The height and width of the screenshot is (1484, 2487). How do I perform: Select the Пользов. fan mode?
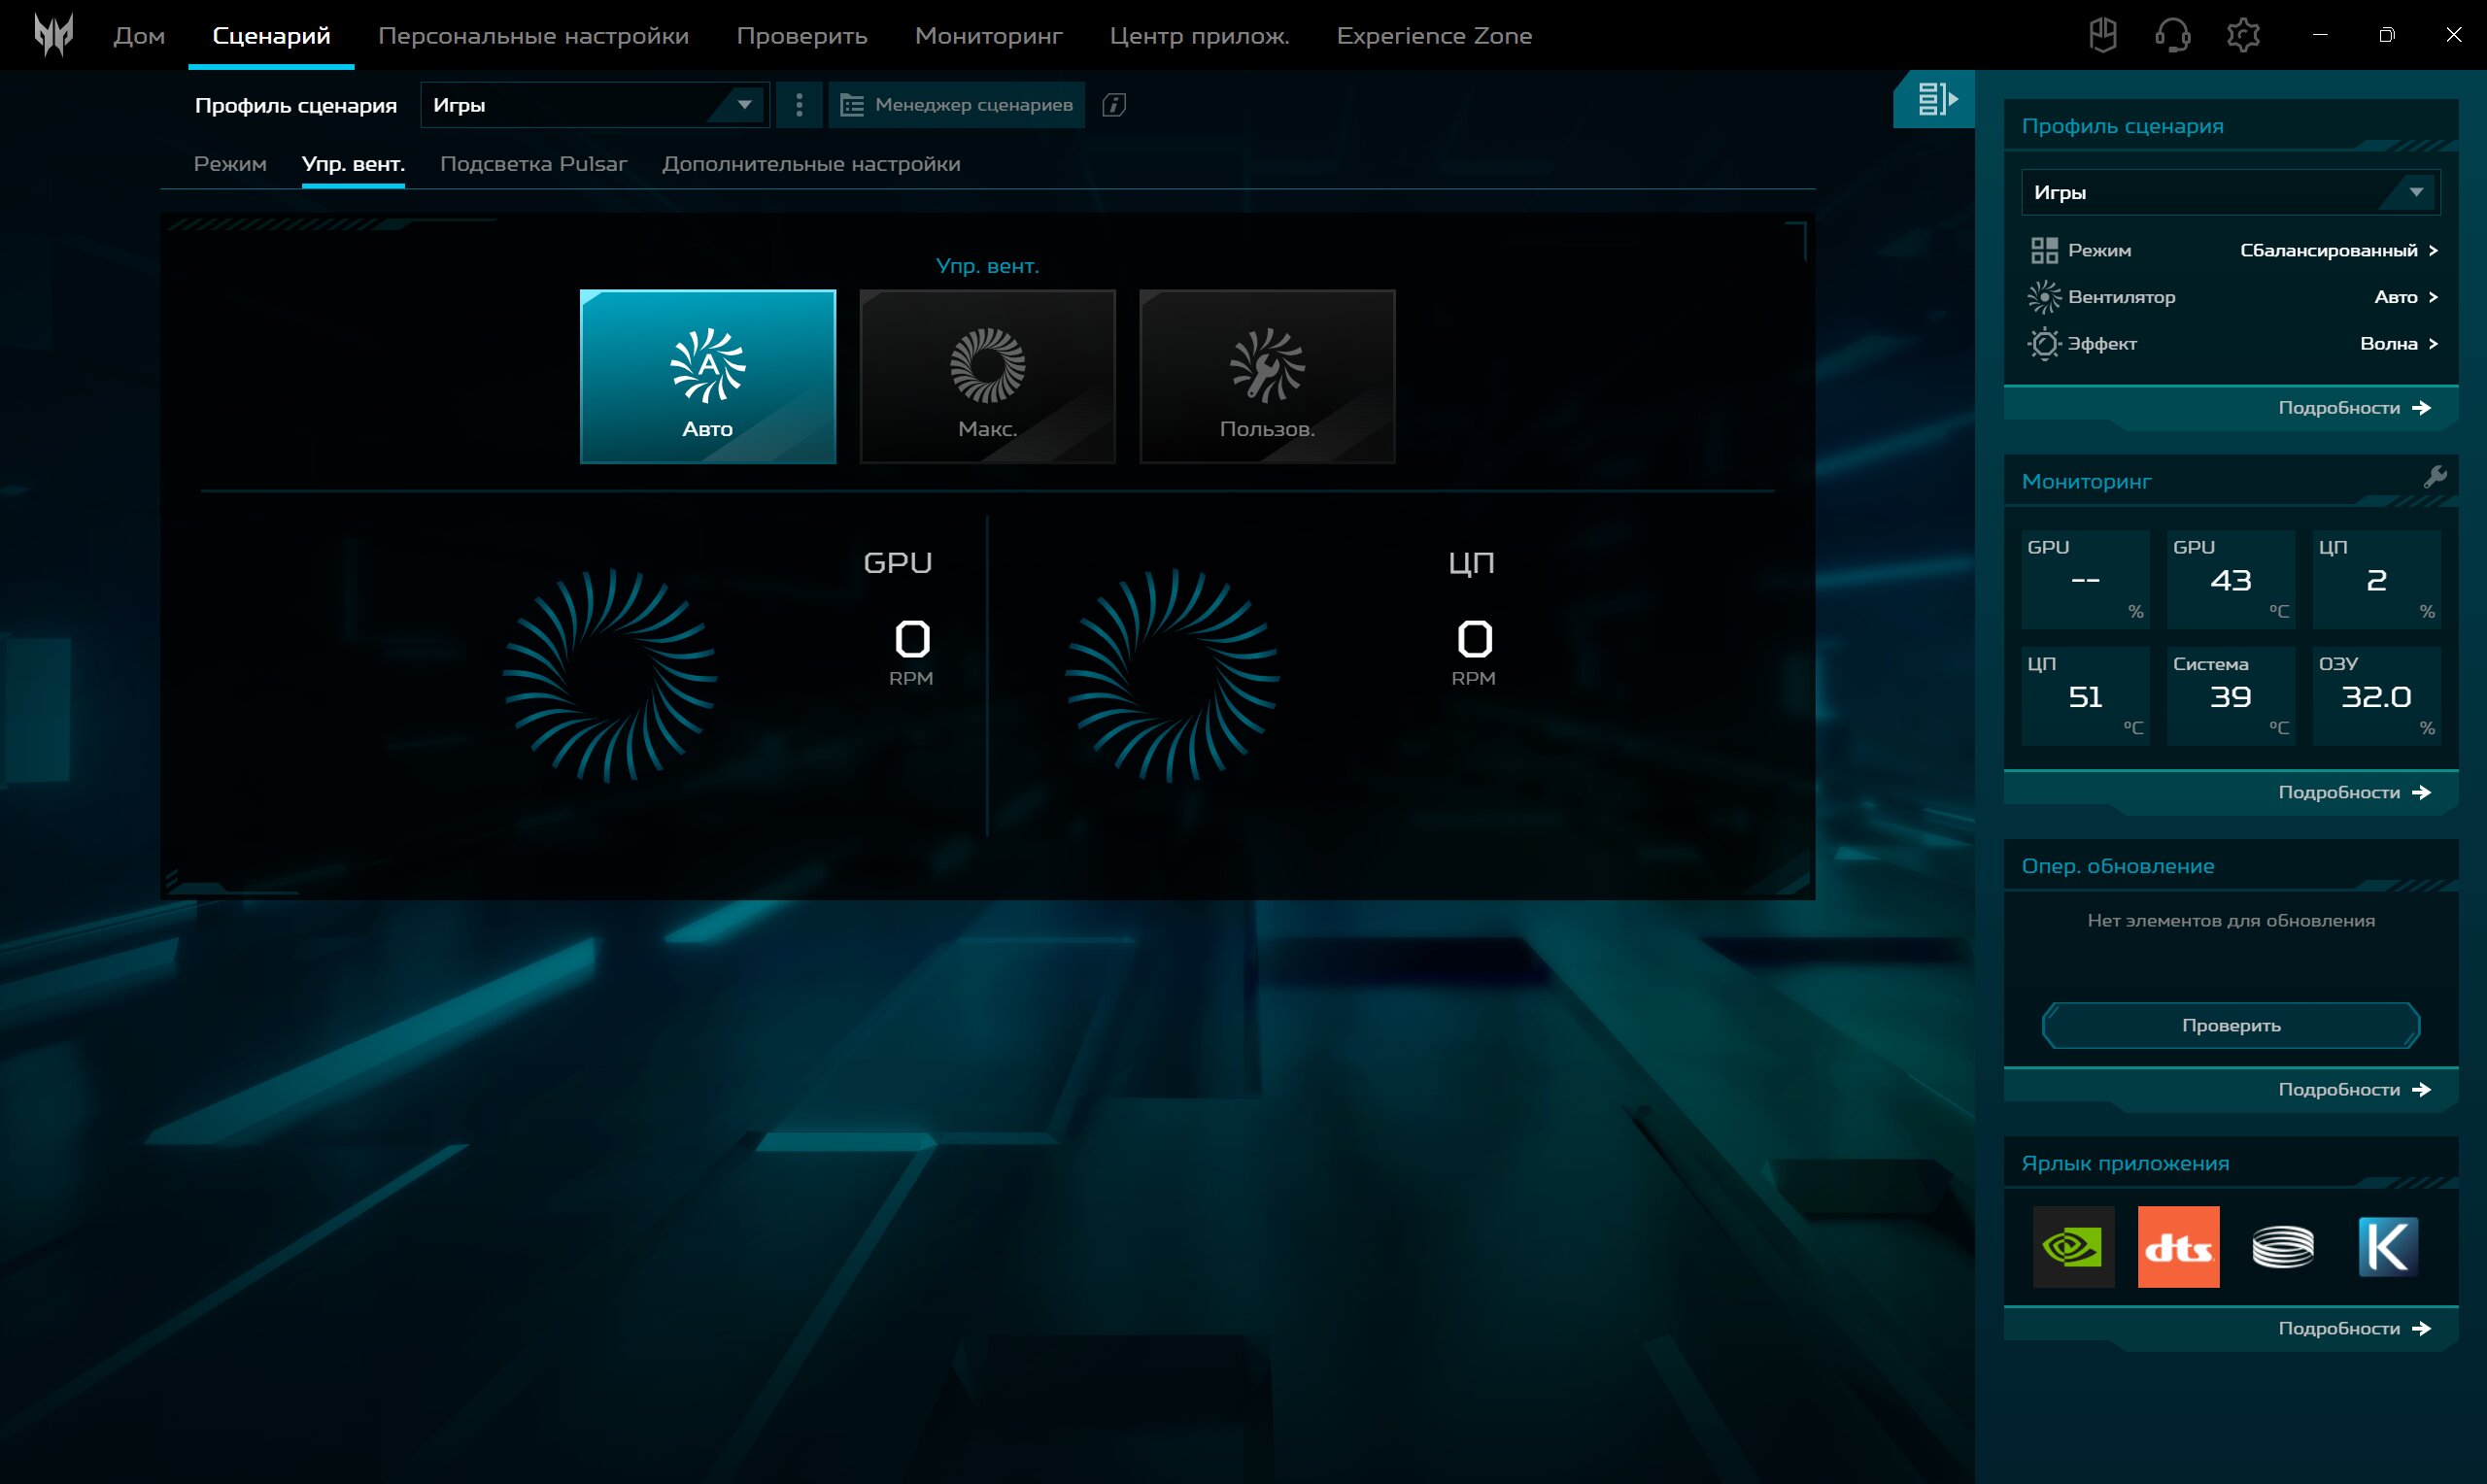tap(1267, 377)
